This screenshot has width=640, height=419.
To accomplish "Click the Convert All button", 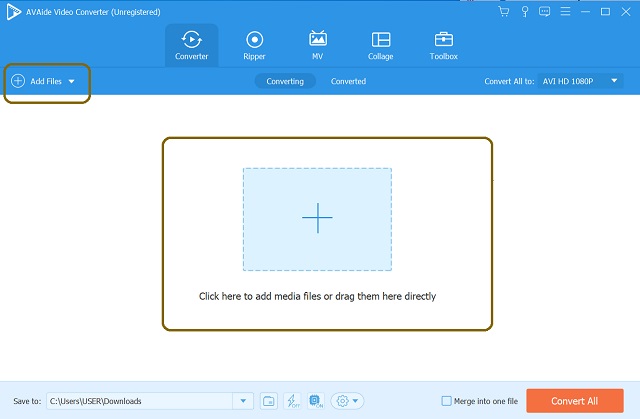I will point(575,401).
